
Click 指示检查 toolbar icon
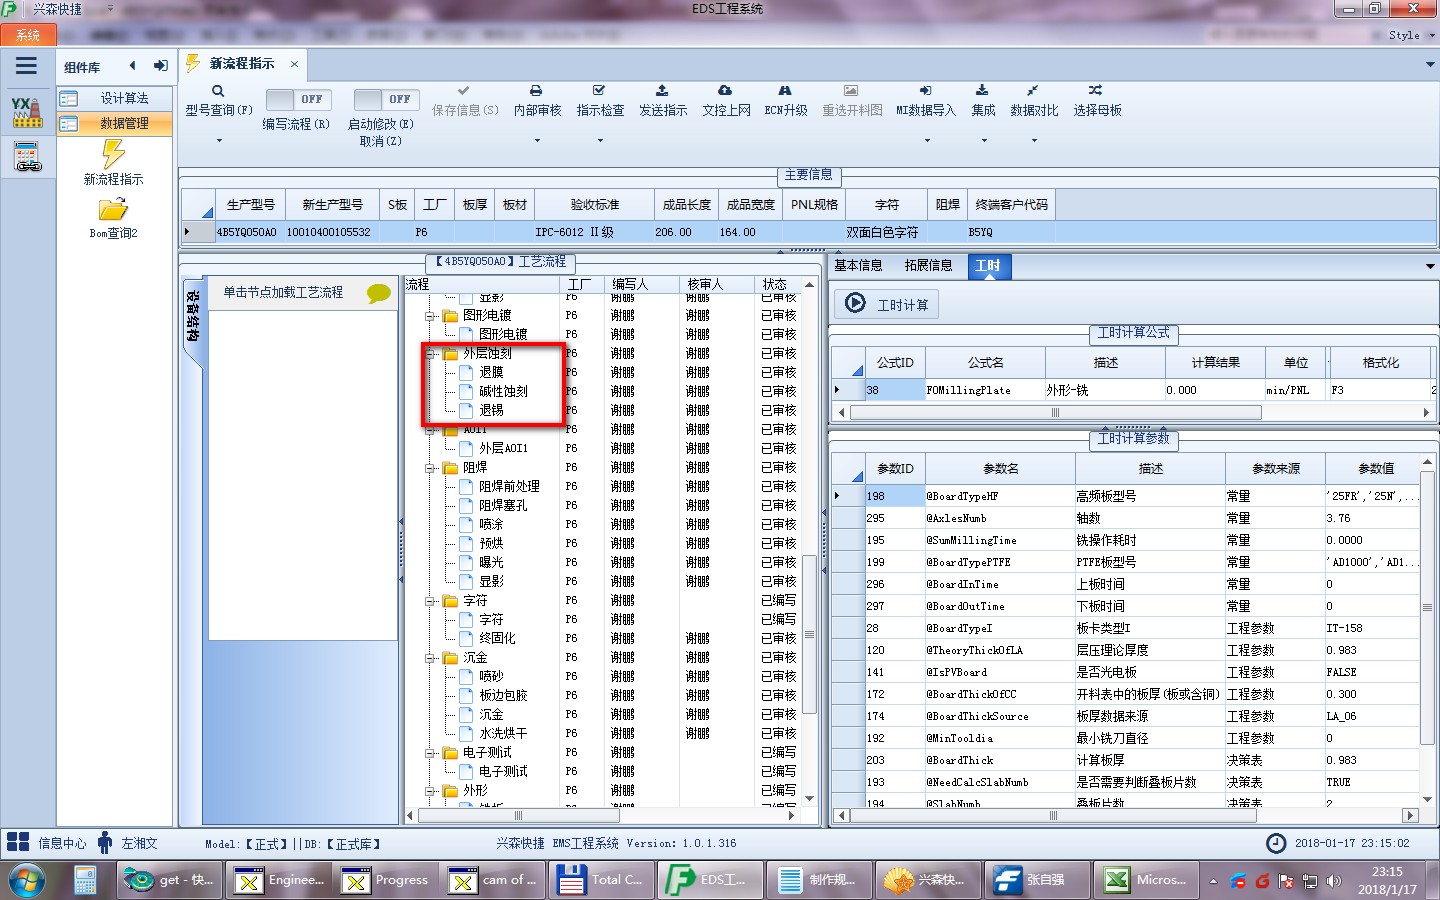[x=599, y=90]
